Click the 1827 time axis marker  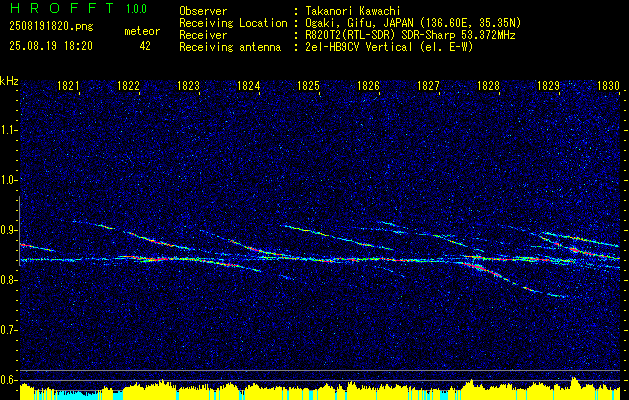pyautogui.click(x=428, y=85)
